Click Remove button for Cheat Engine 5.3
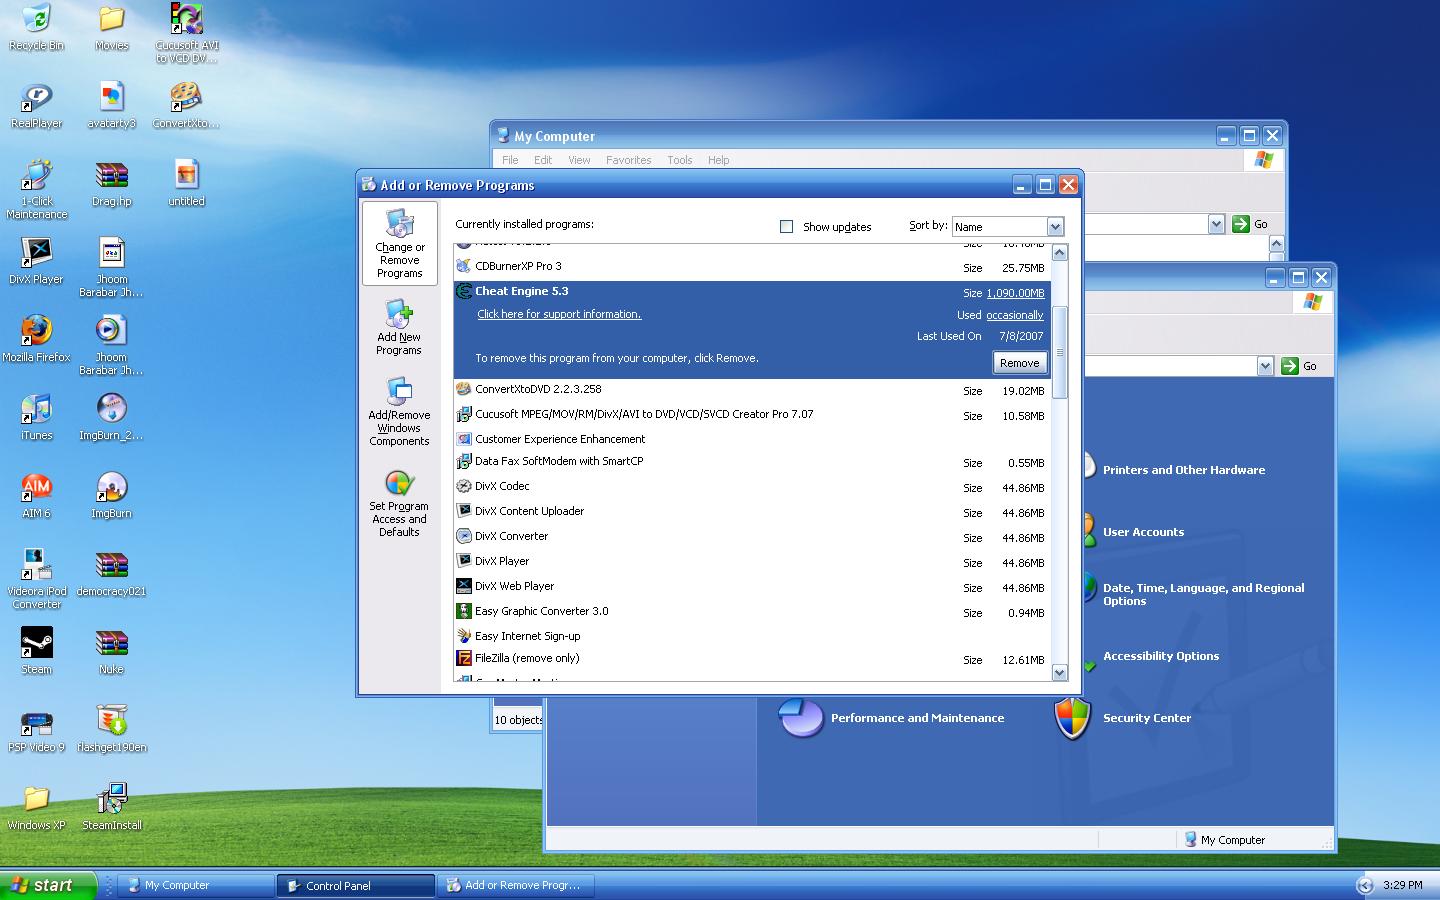Image resolution: width=1440 pixels, height=900 pixels. point(1019,363)
